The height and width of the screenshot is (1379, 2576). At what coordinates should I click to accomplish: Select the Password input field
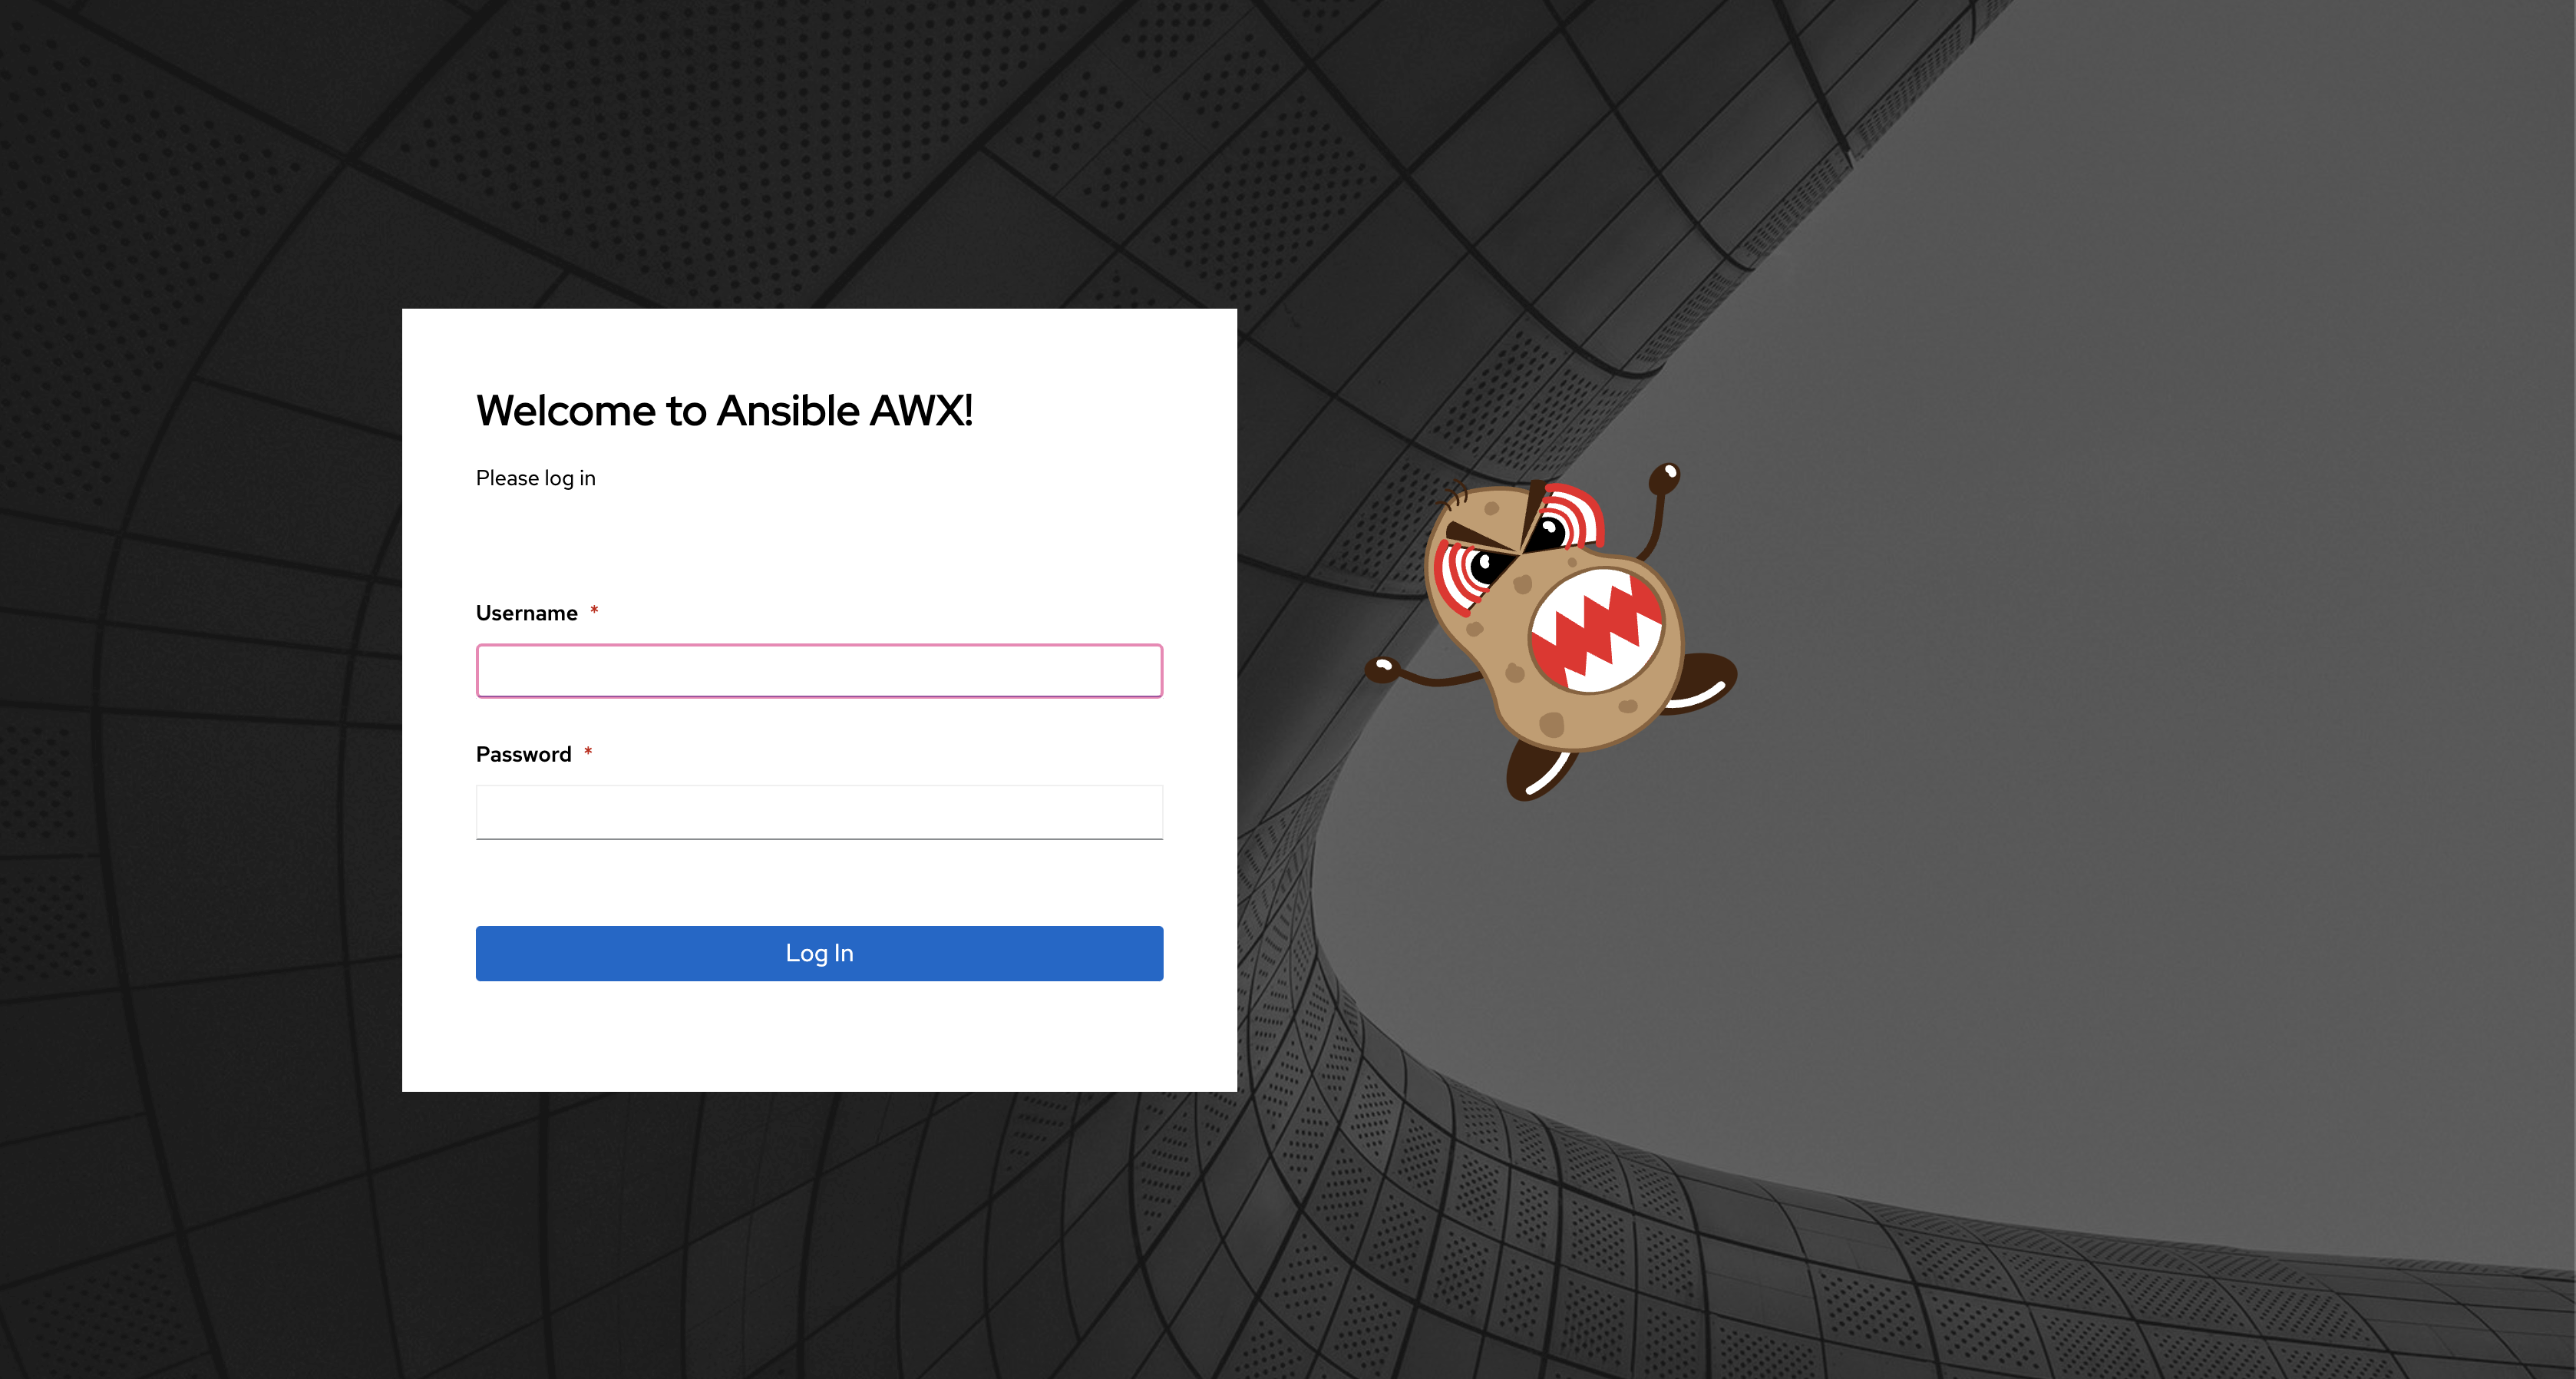pos(819,812)
